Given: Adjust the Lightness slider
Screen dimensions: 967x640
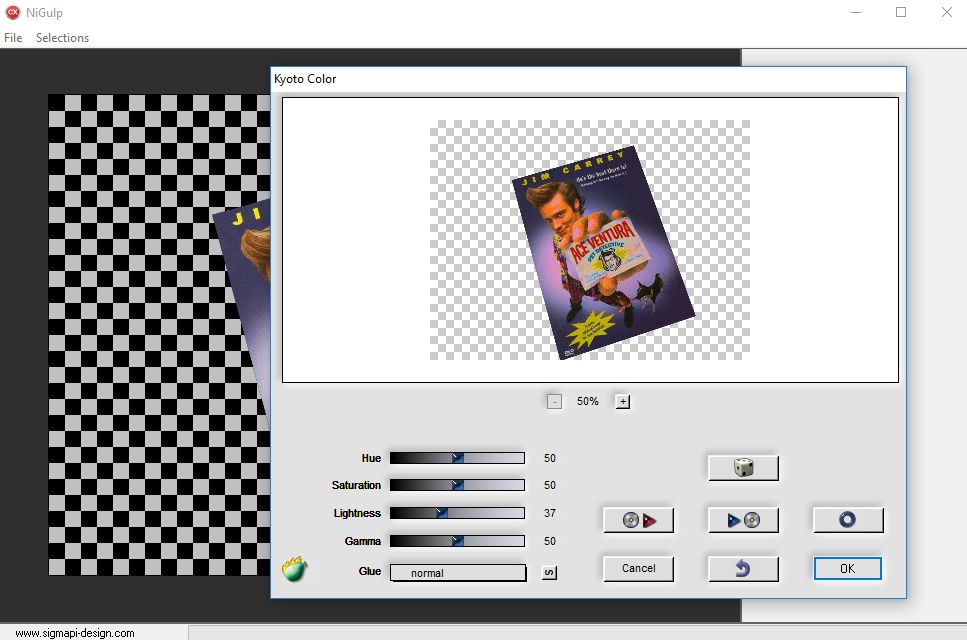Looking at the screenshot, I should pos(457,513).
